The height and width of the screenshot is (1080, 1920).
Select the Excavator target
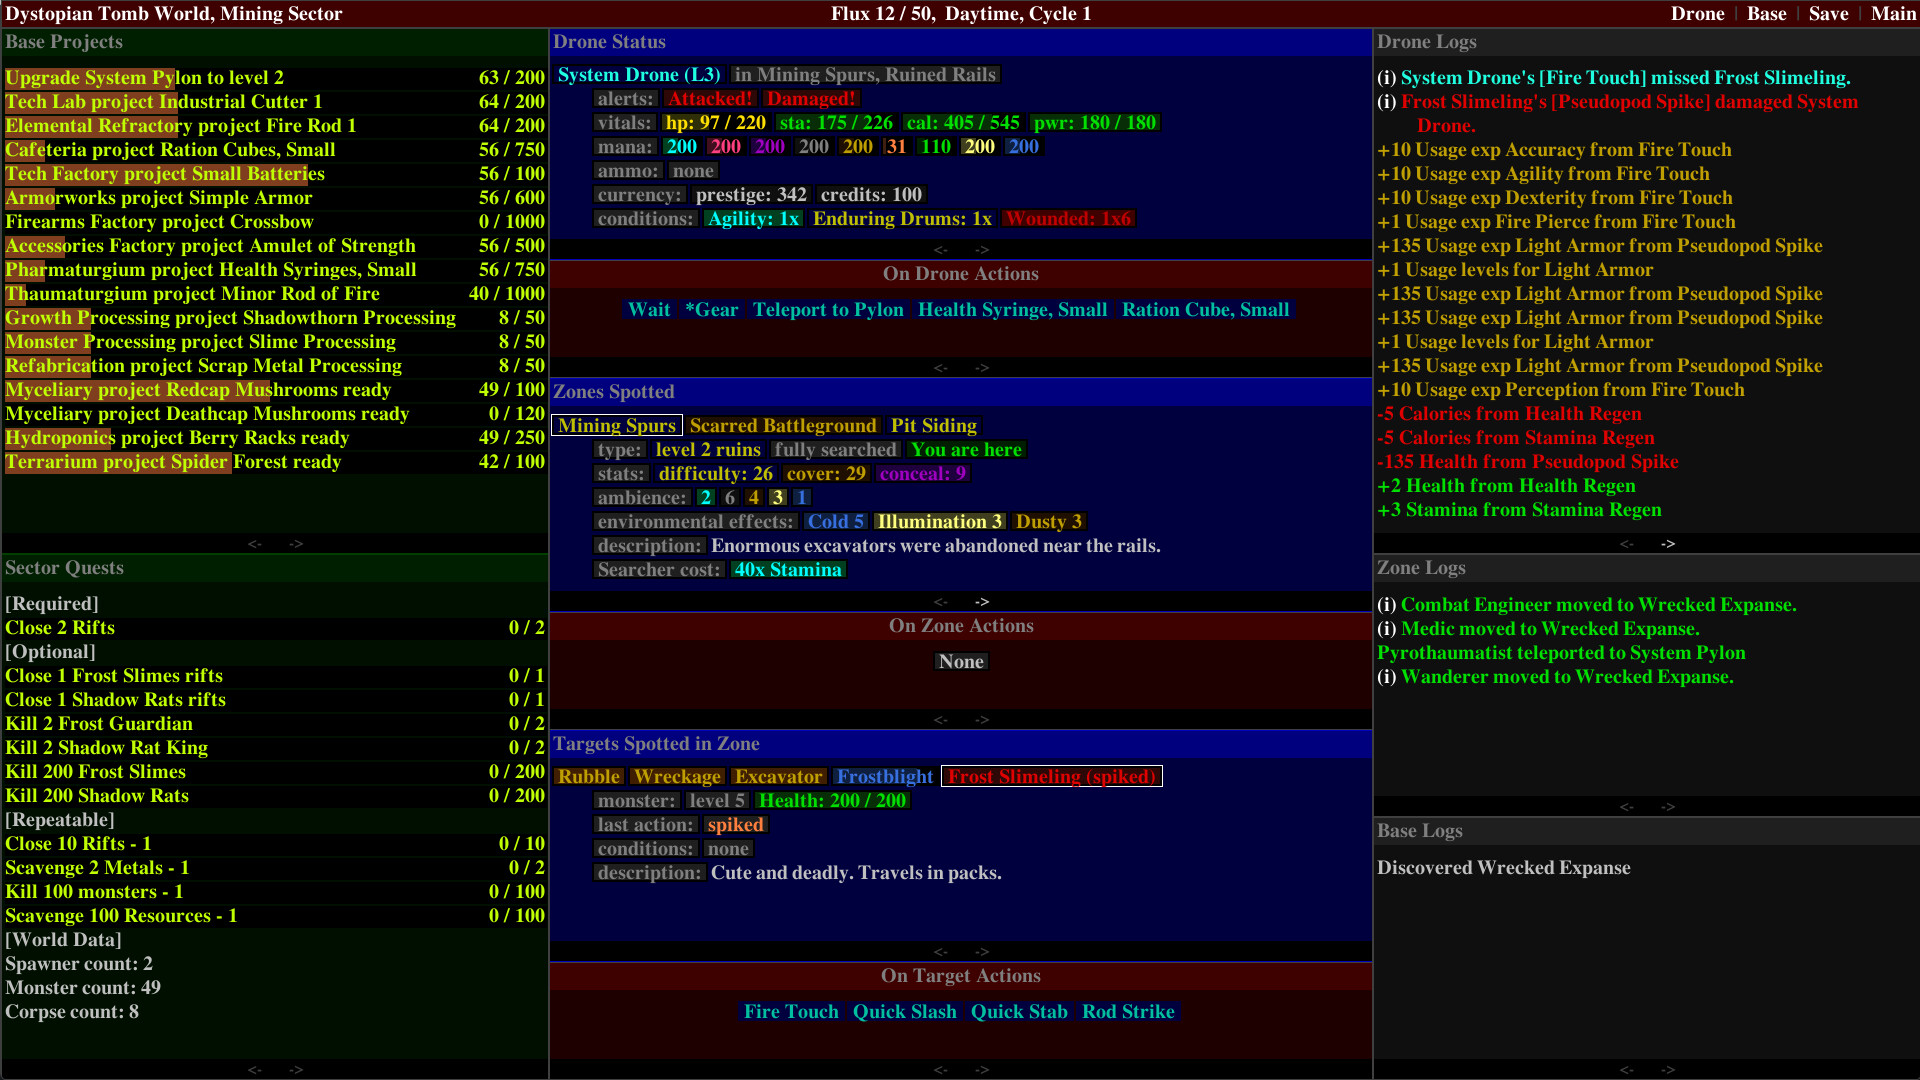click(779, 776)
